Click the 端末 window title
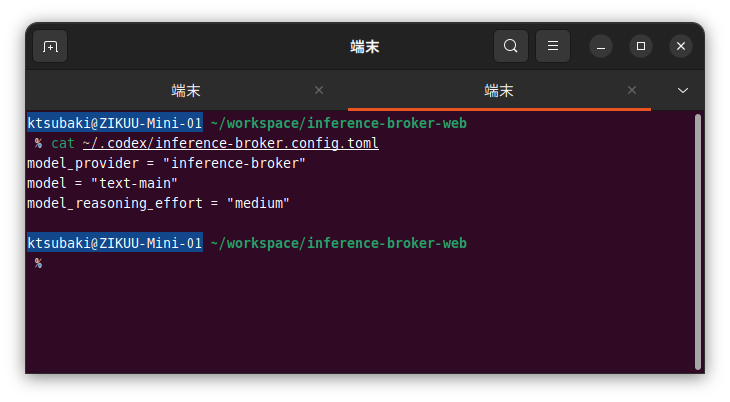Screen dimensions: 730x402 pos(365,47)
